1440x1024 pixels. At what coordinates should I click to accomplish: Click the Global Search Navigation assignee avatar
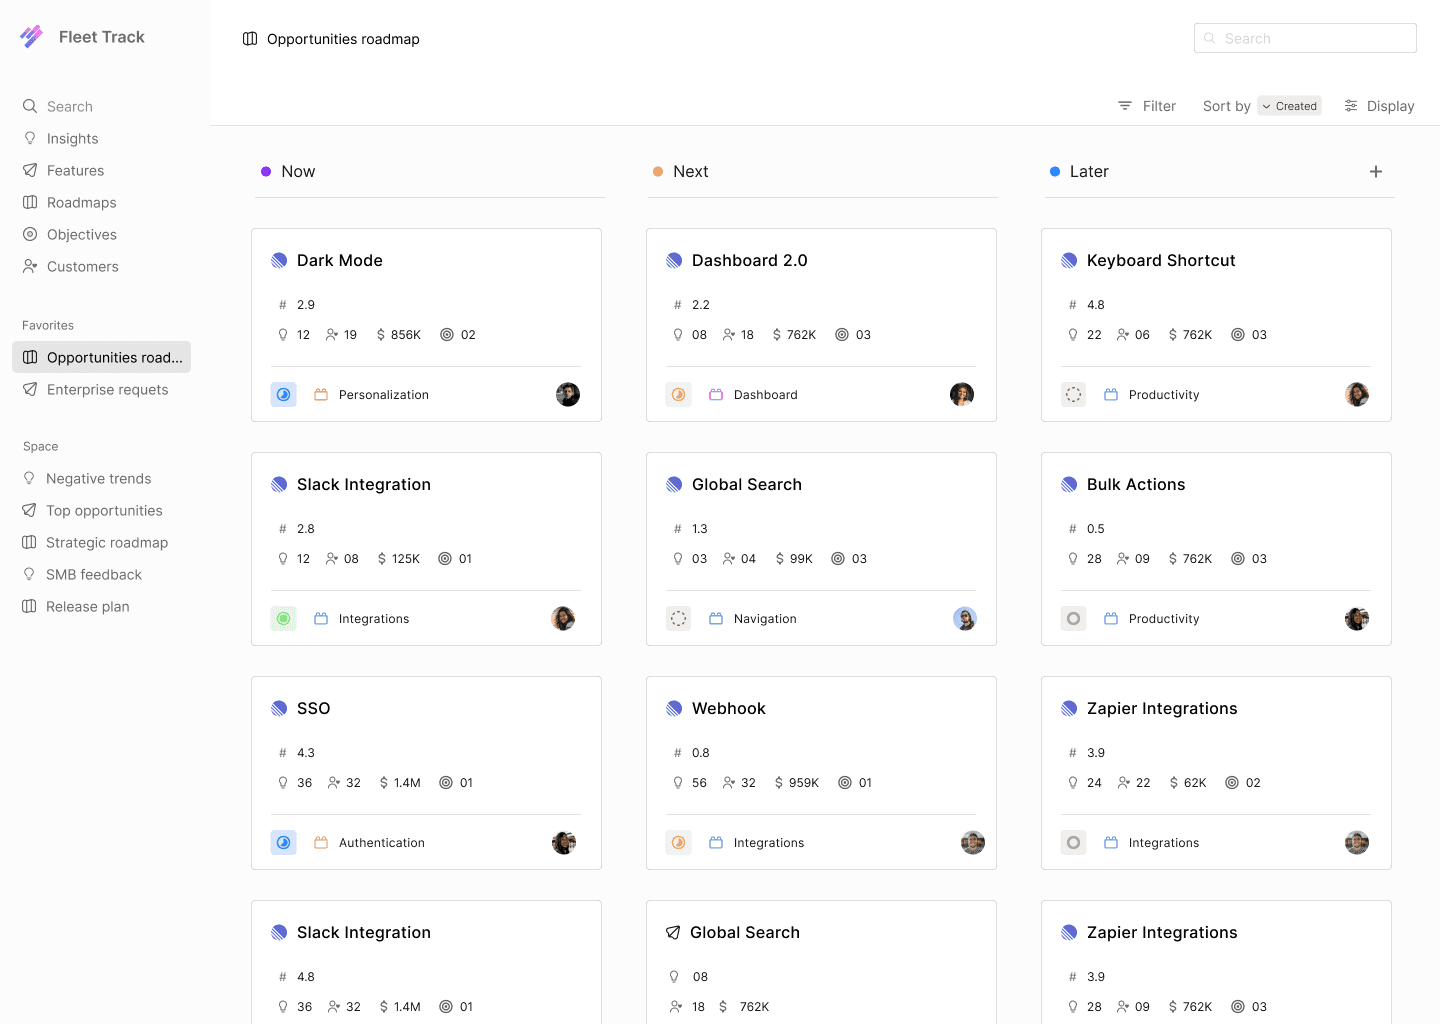965,619
